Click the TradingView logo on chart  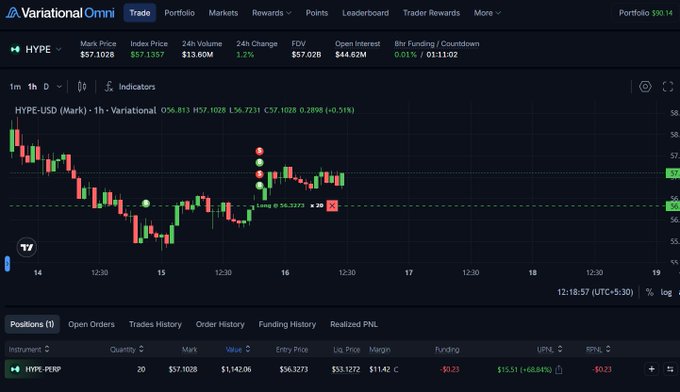26,247
